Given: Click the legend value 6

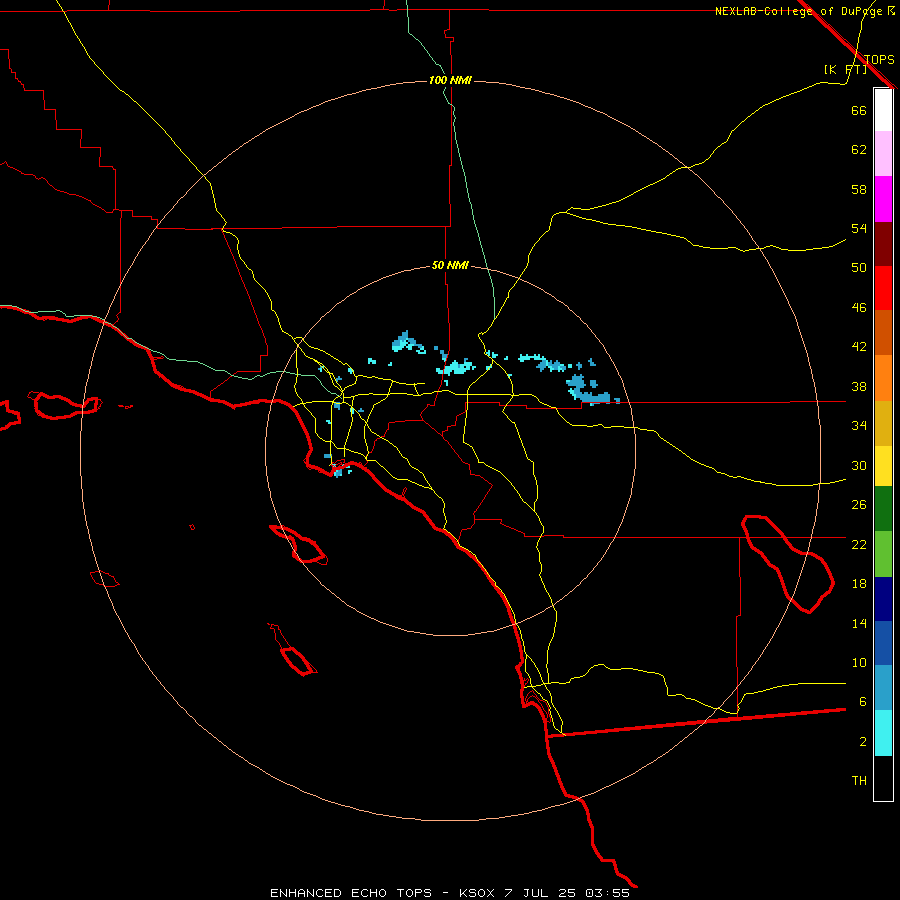Looking at the screenshot, I should click(x=862, y=701).
